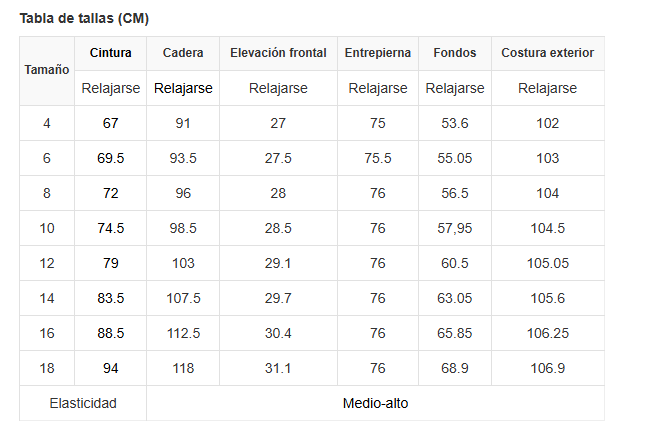
Task: Select the Cintura value 88.5
Action: tap(110, 333)
